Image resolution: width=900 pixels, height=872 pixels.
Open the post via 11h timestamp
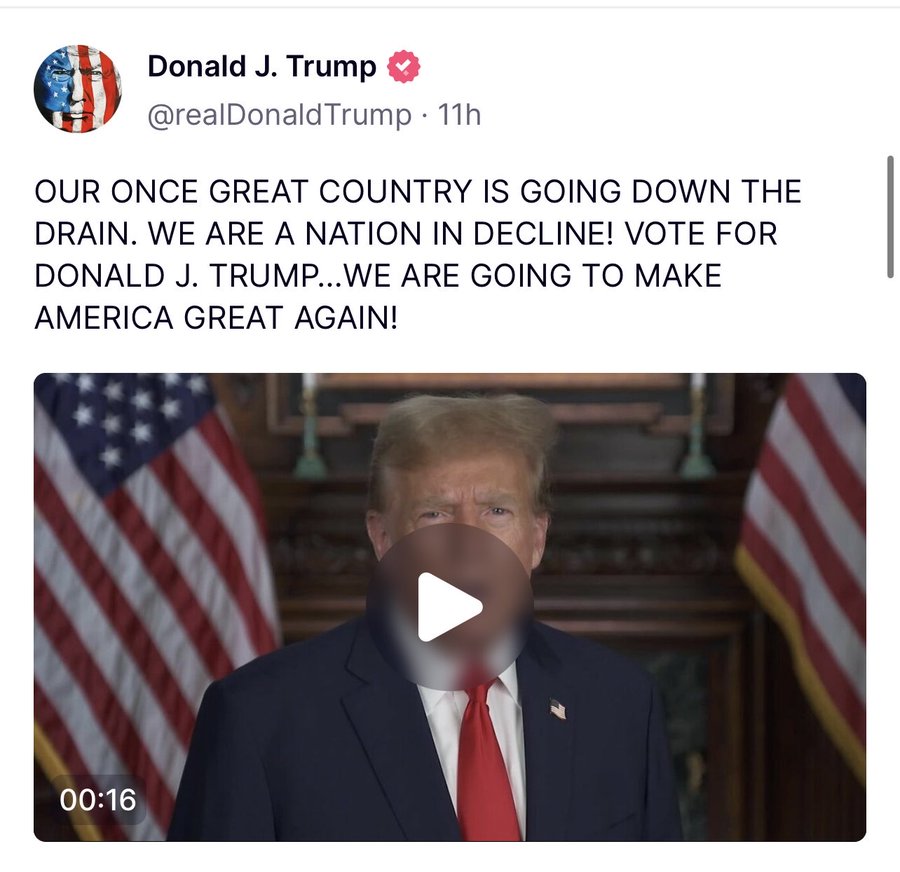click(459, 115)
